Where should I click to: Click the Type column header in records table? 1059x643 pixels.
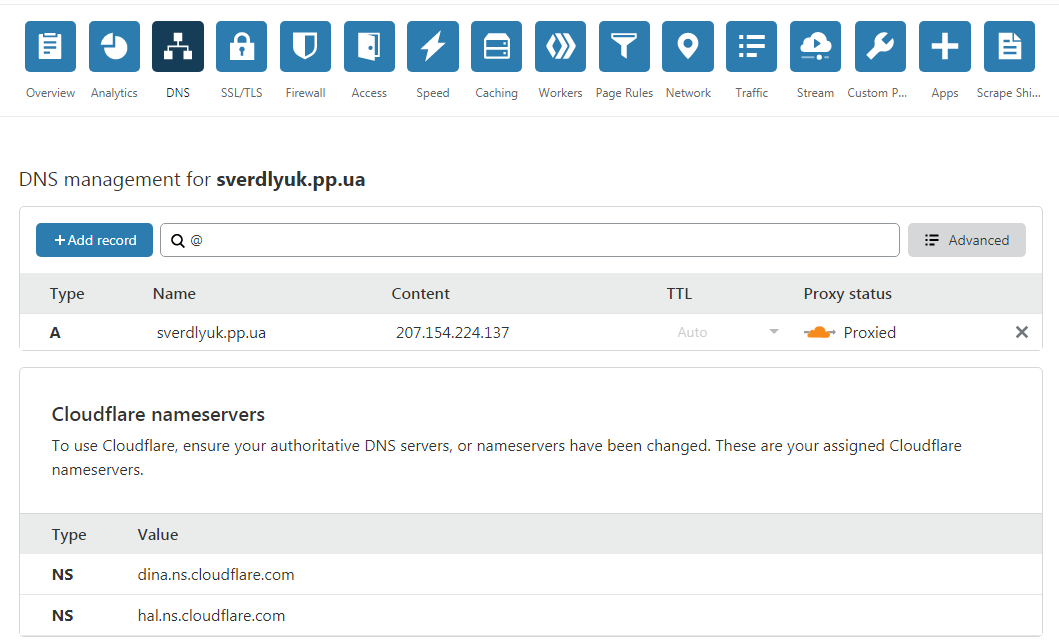point(67,294)
